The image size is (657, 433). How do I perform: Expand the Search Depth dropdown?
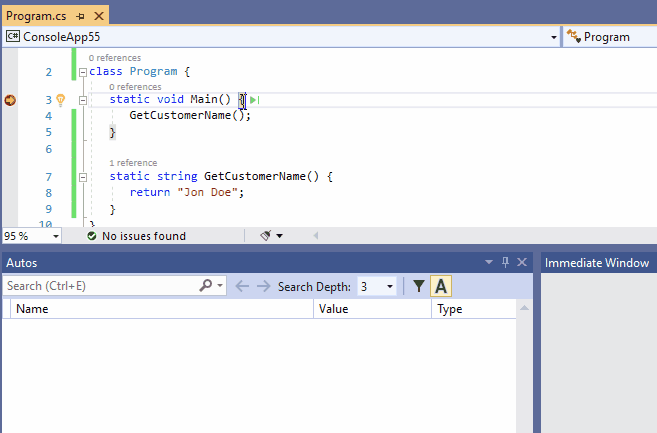tap(389, 286)
